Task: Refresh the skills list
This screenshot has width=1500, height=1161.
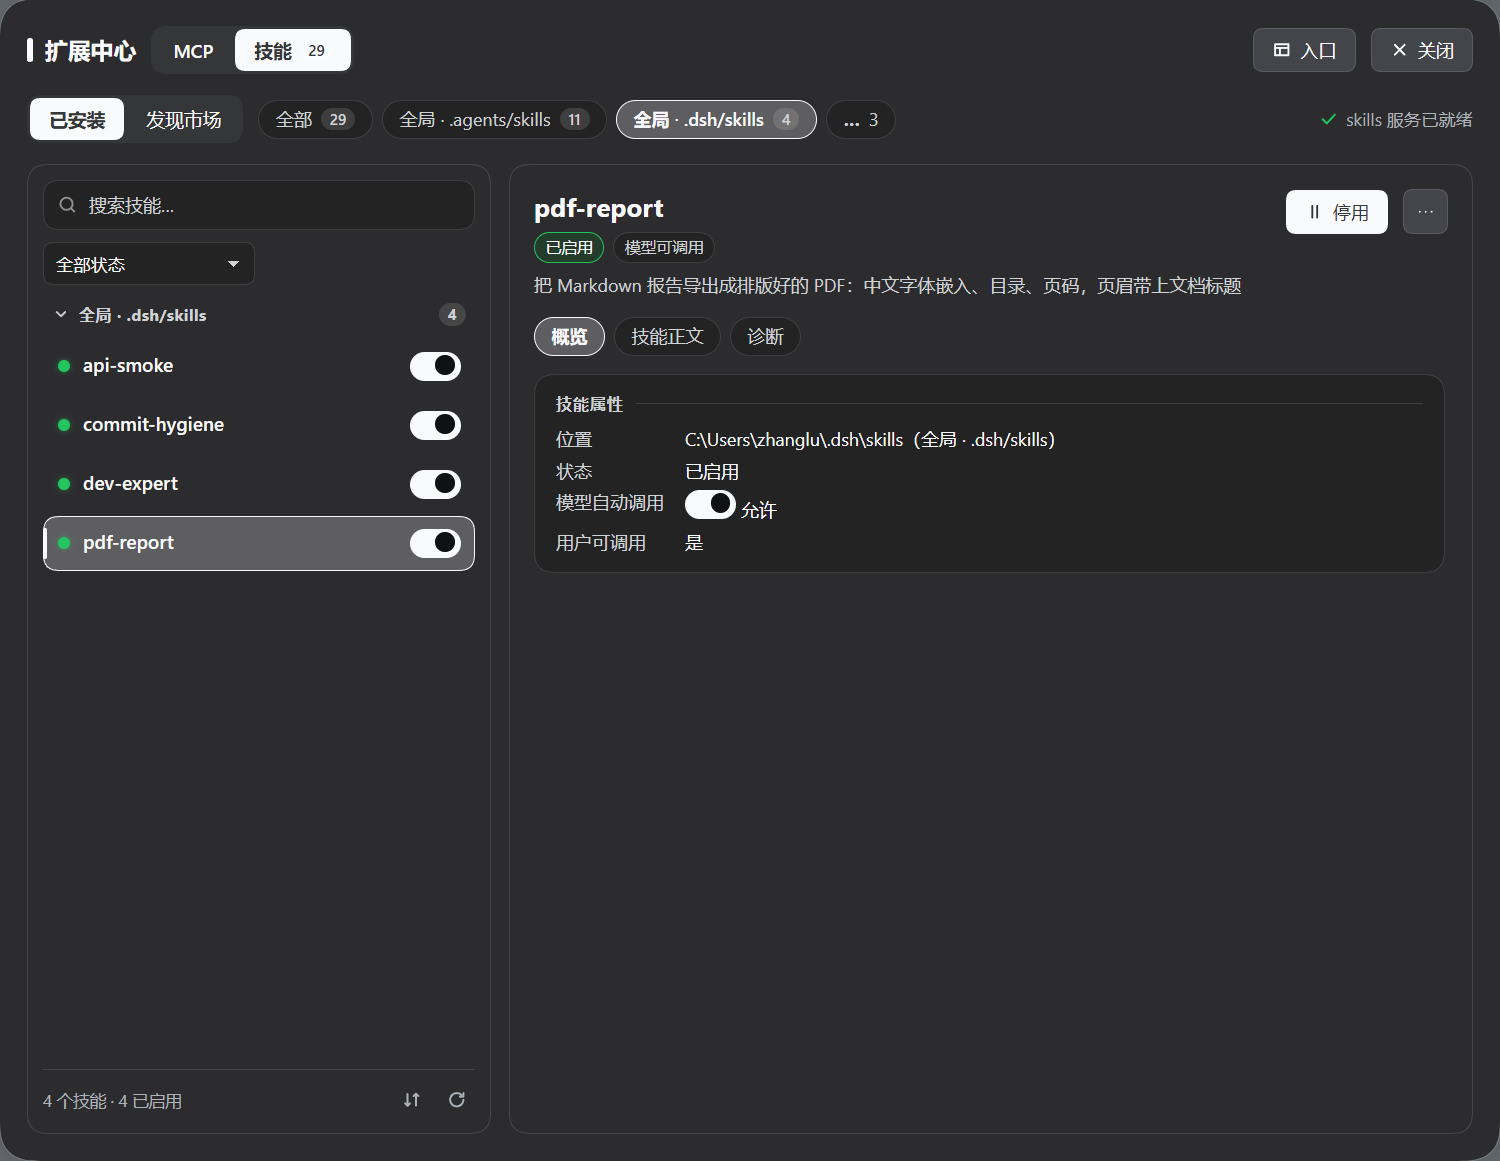Action: click(457, 1100)
